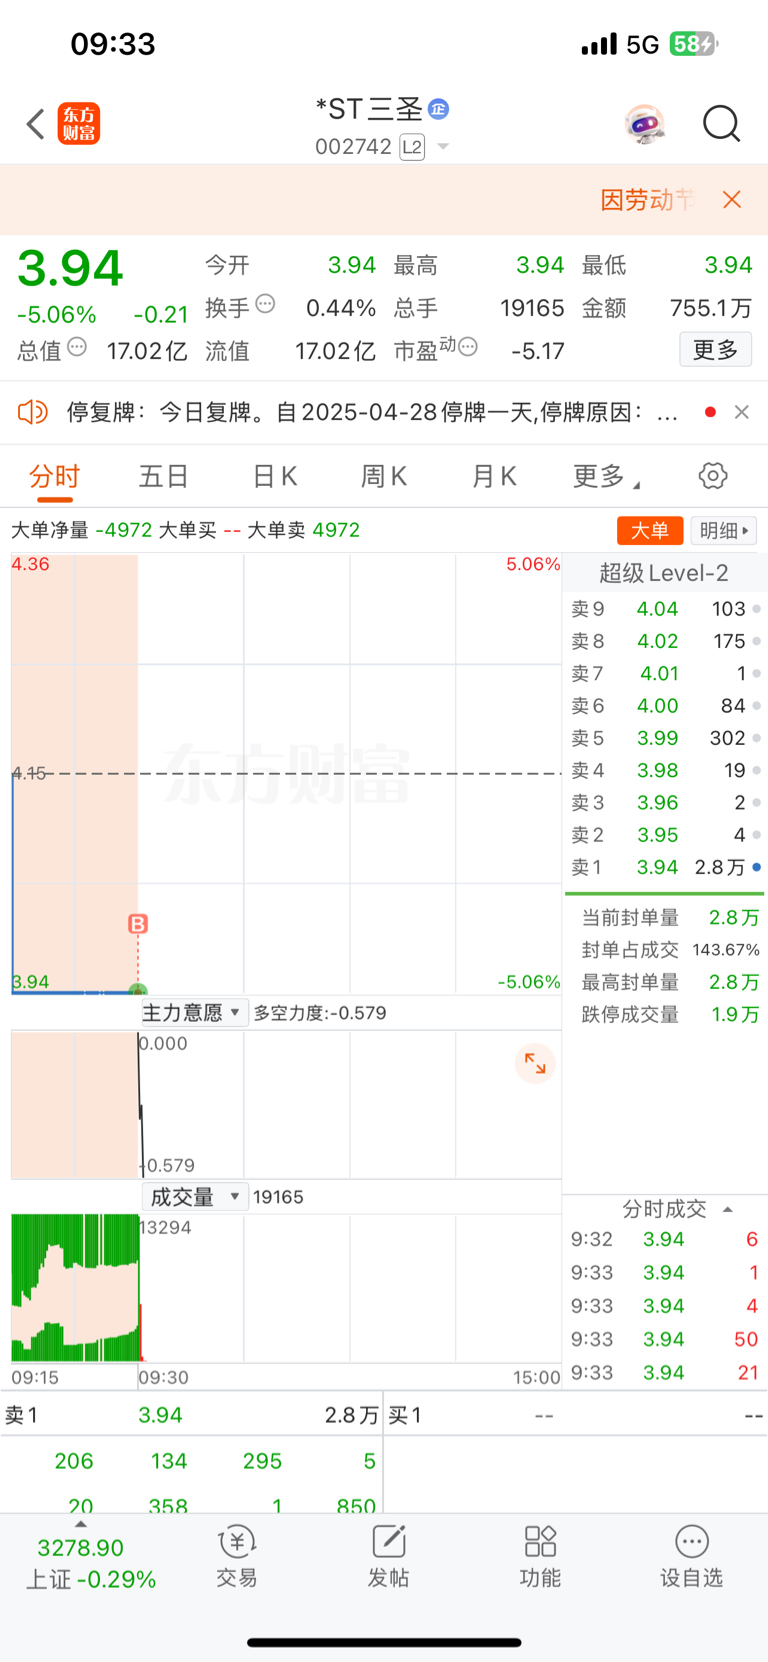
Task: Open the robot assistant avatar
Action: point(645,124)
